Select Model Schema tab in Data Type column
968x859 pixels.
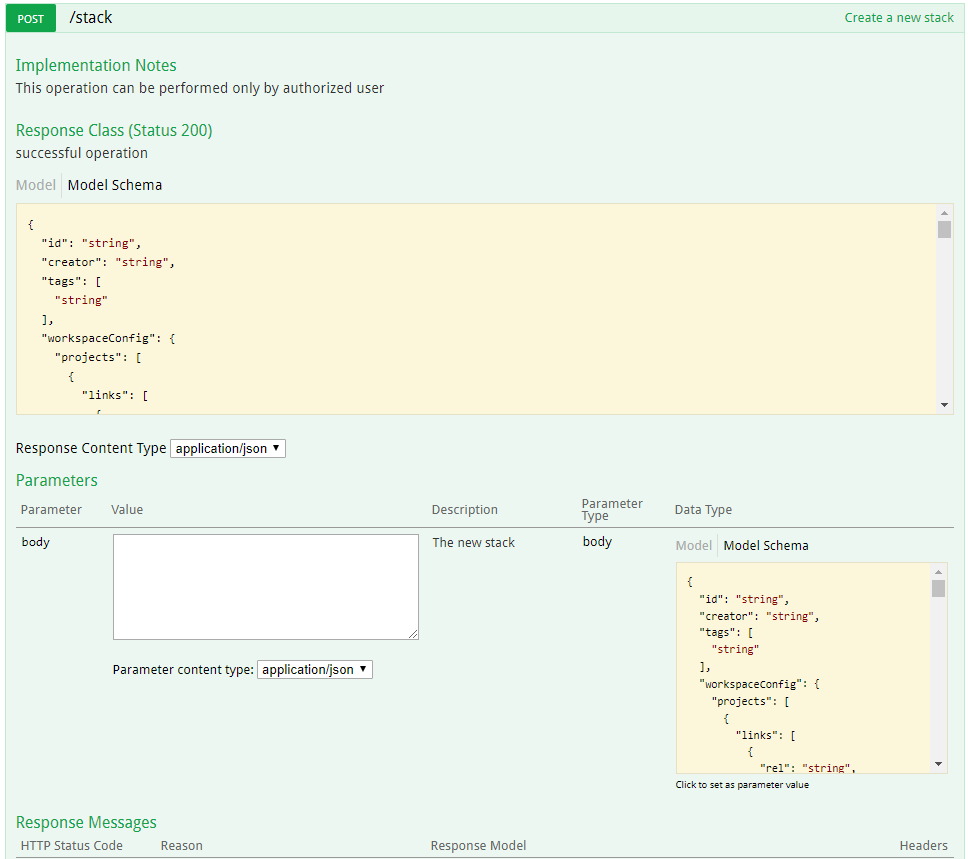point(766,546)
